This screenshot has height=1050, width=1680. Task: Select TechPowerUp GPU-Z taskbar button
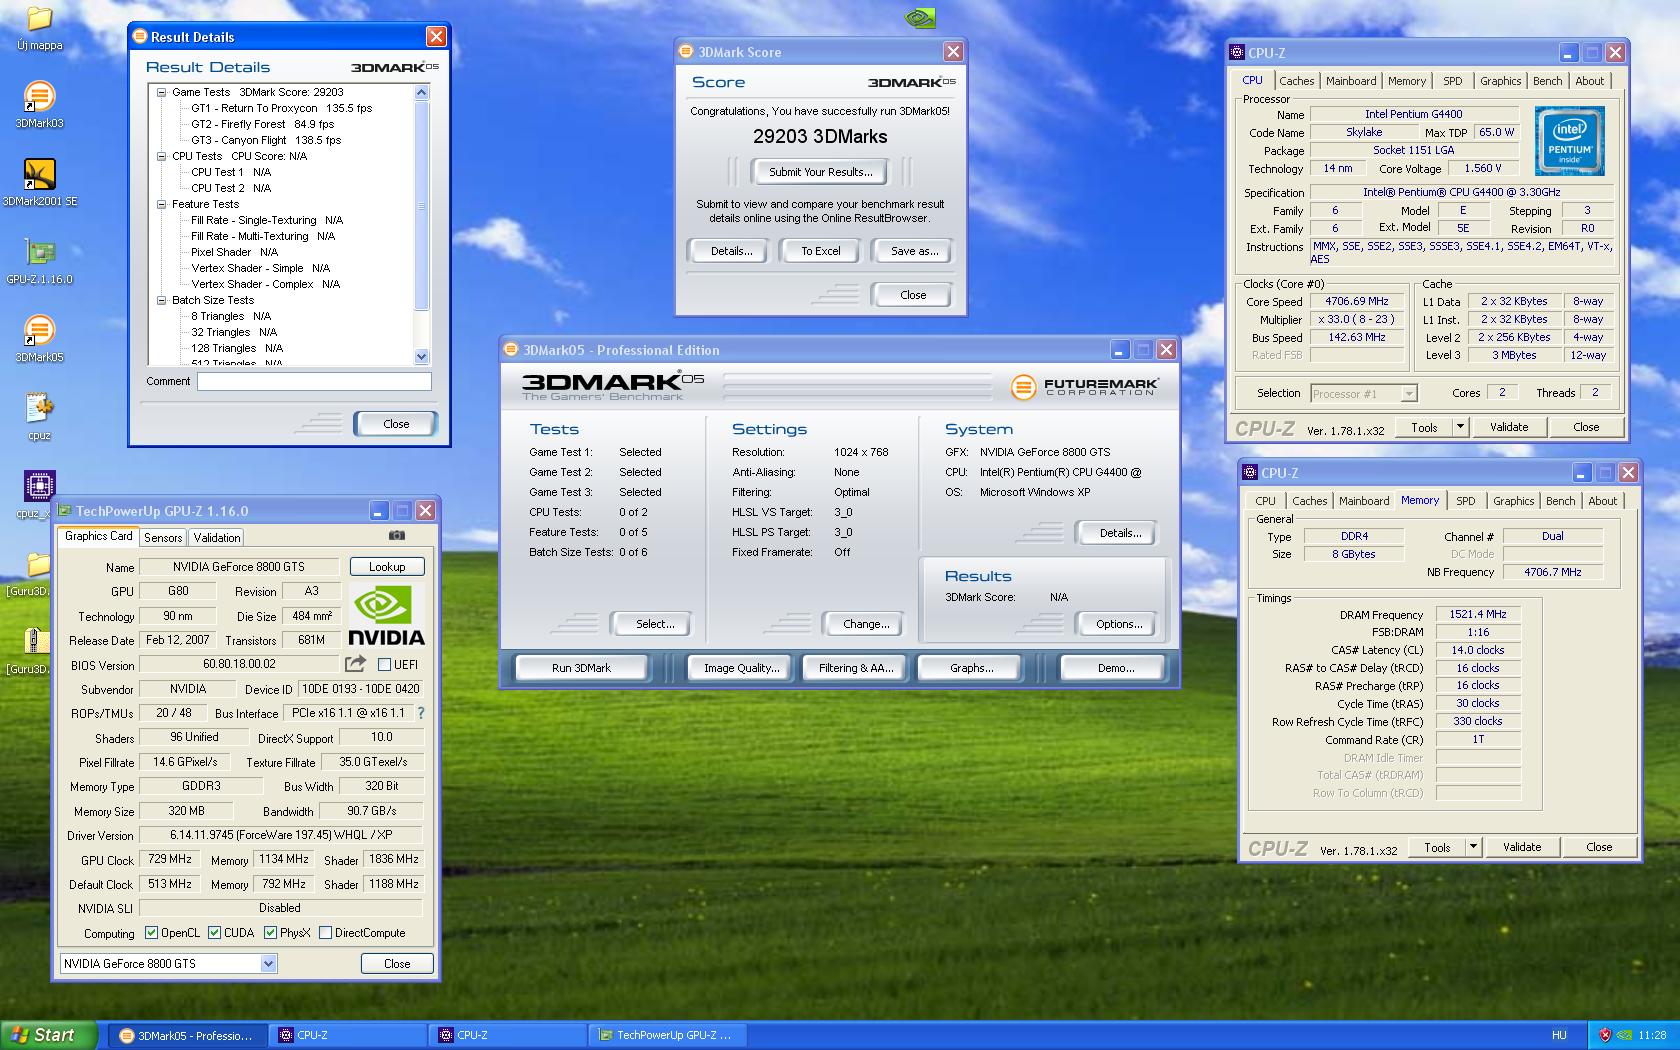pos(666,1035)
